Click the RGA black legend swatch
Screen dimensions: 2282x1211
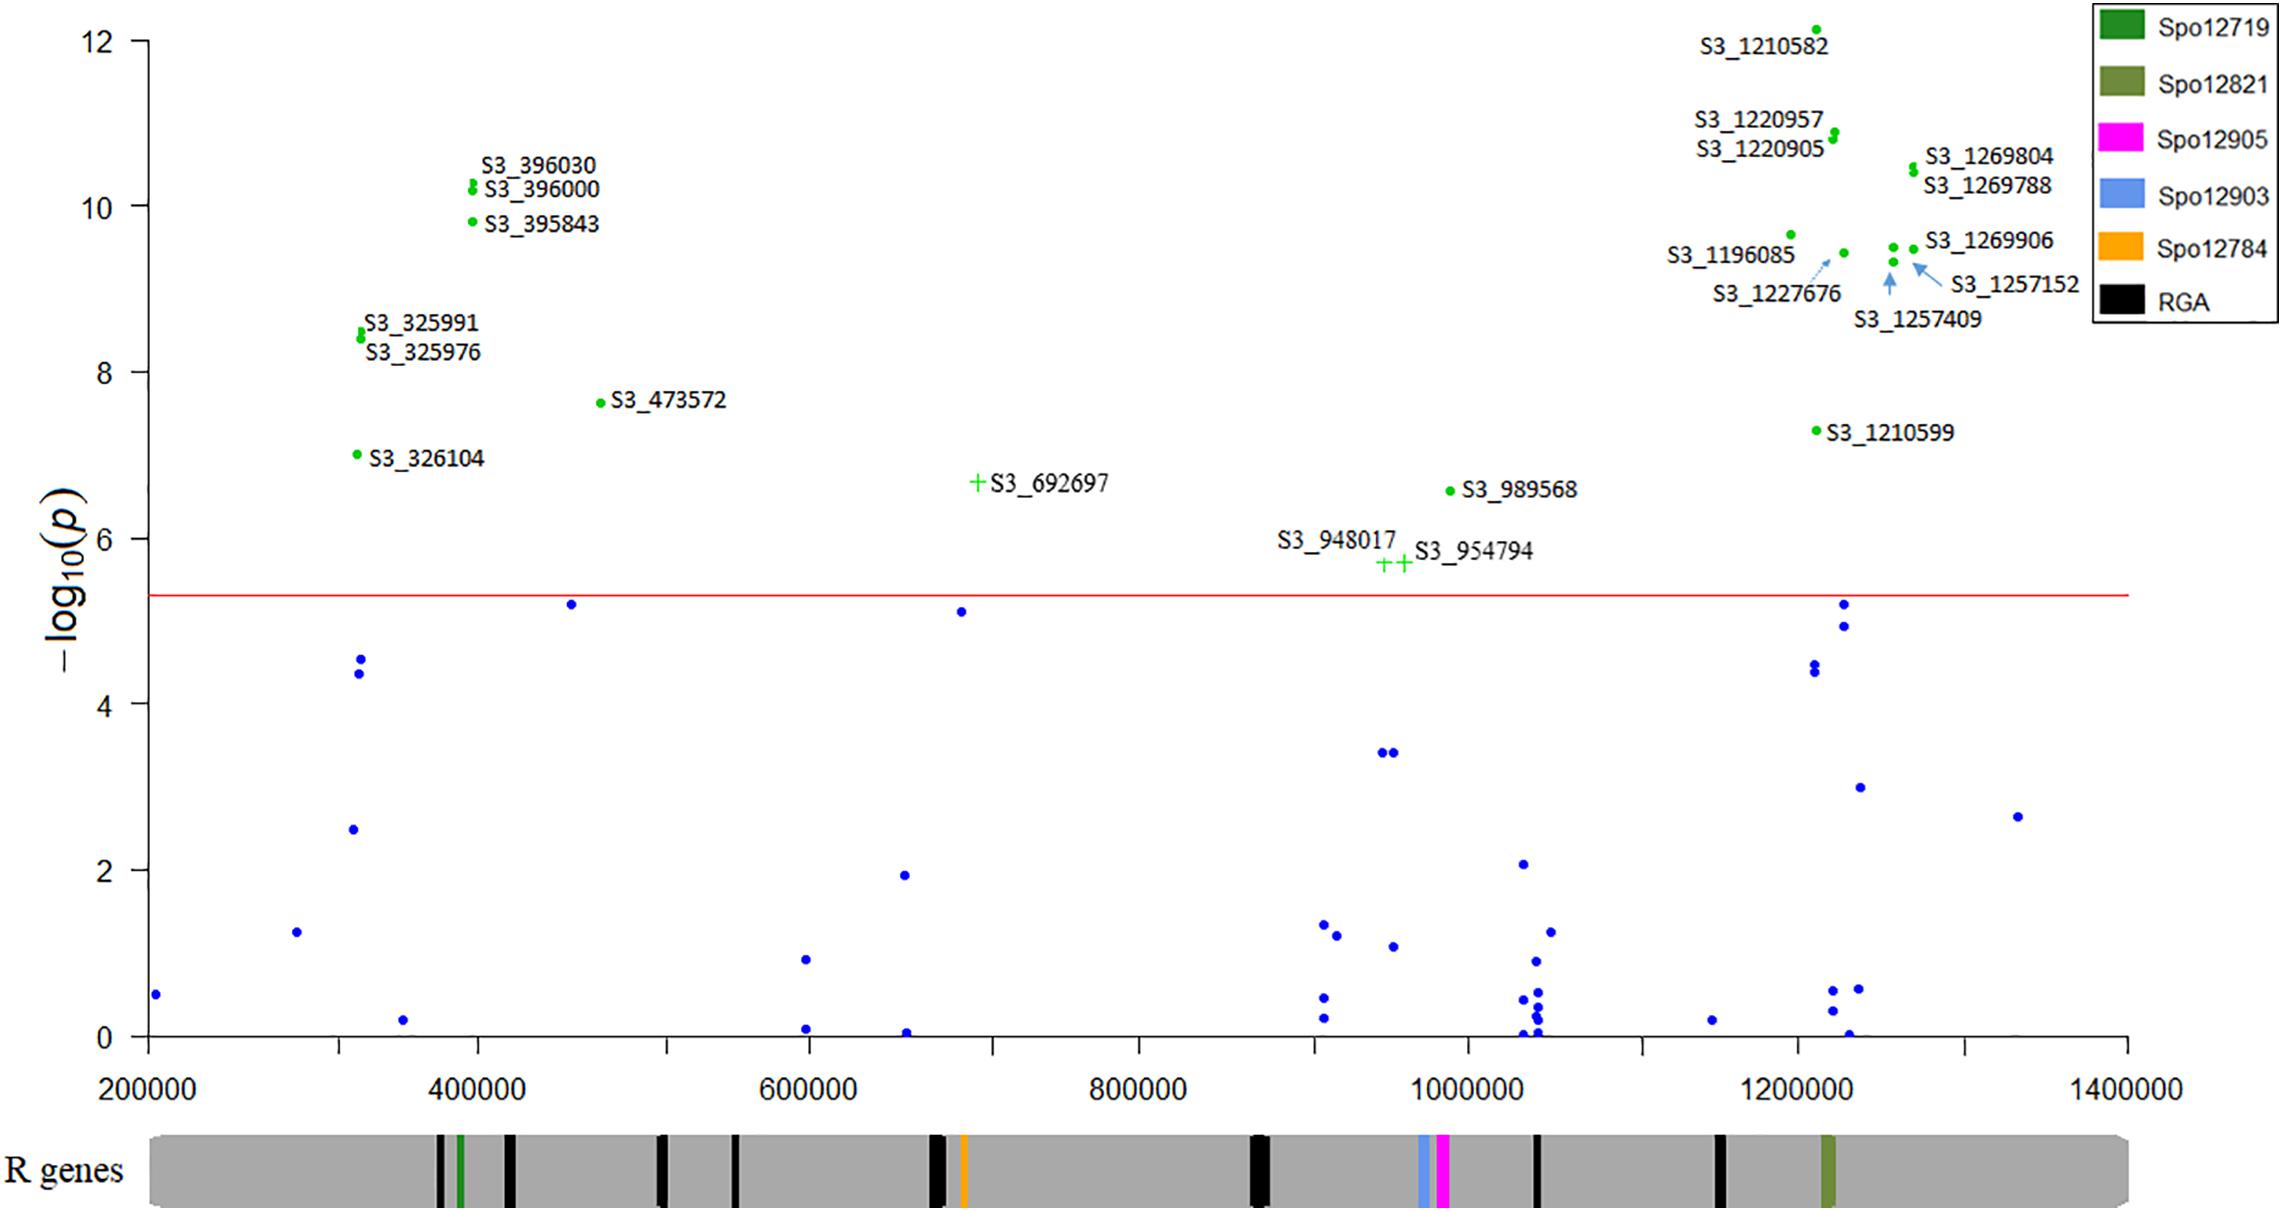pos(2122,300)
